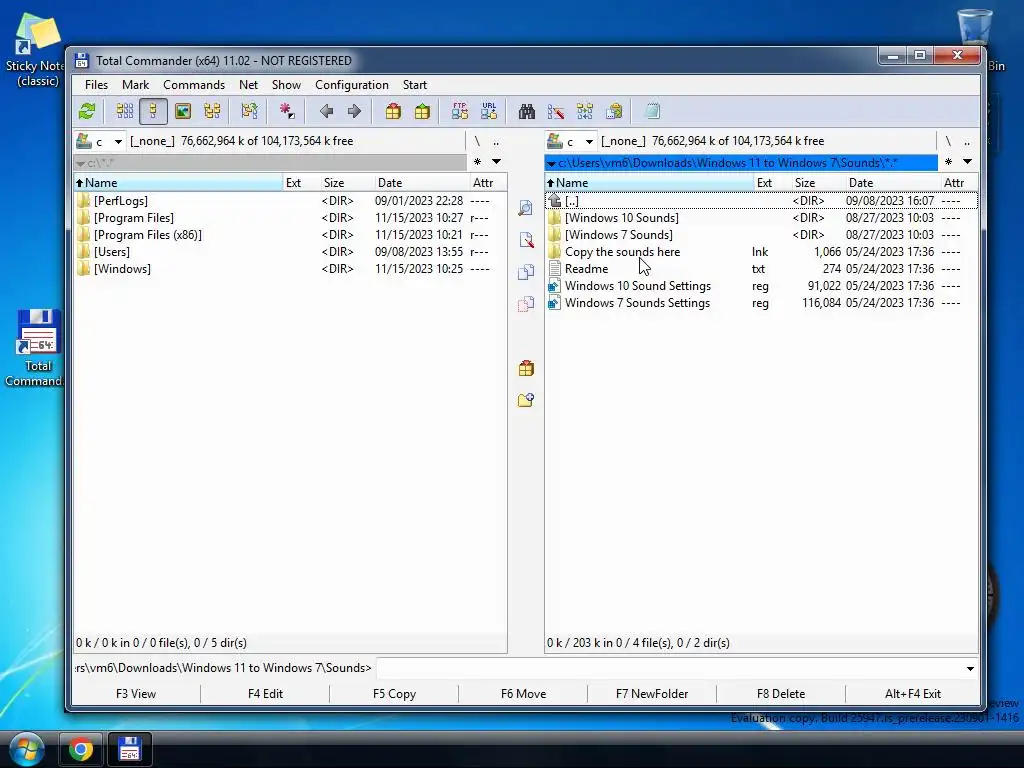
Task: Open the Commands menu
Action: click(x=194, y=85)
